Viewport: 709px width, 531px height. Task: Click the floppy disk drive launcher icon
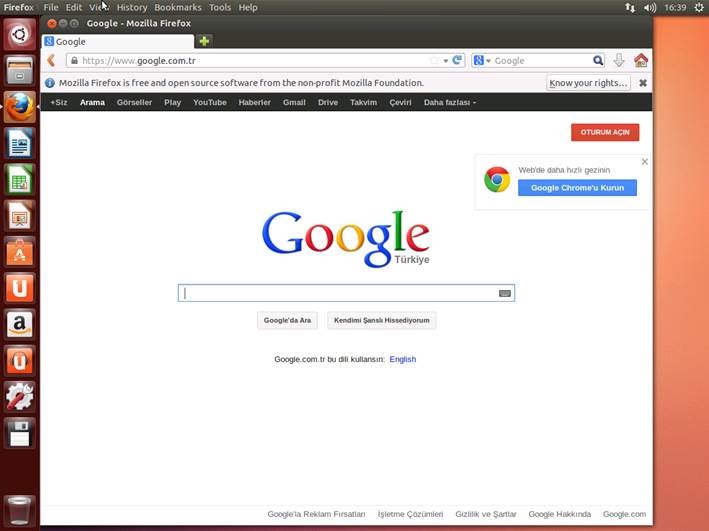19,433
